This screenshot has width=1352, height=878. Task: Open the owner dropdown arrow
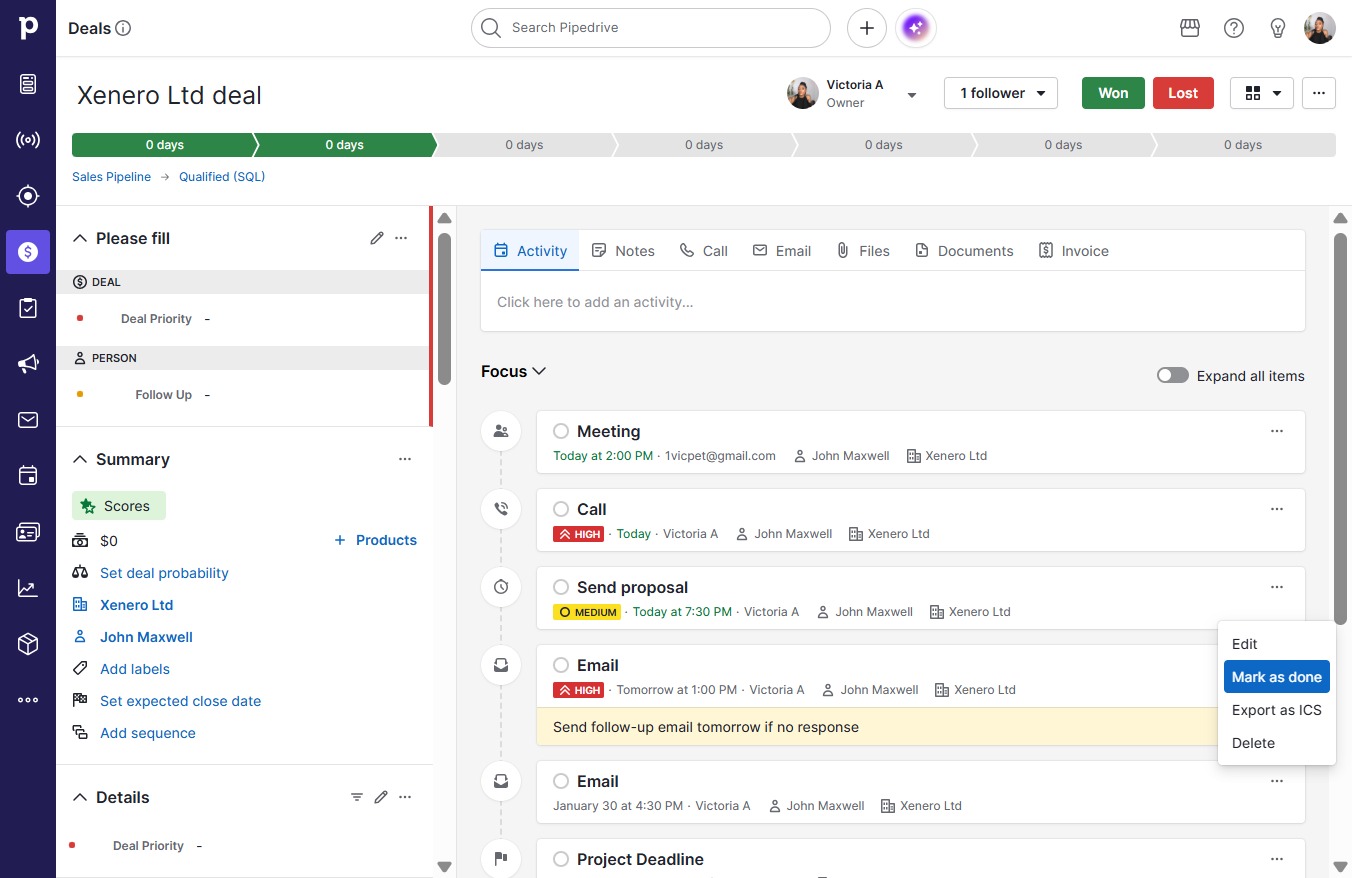click(x=912, y=95)
